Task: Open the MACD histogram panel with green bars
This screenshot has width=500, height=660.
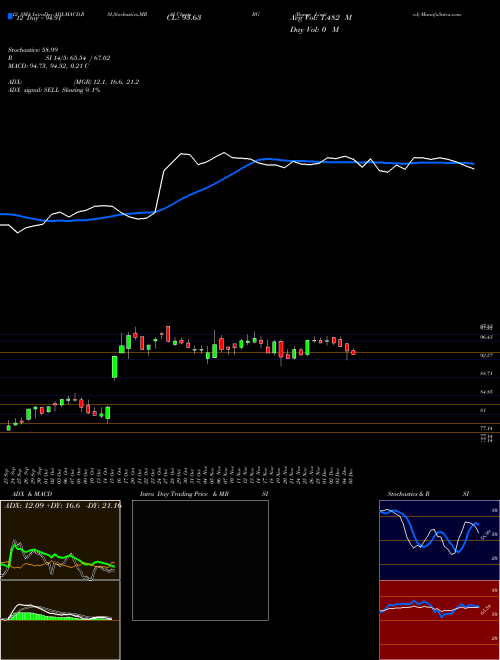Action: tap(60, 620)
